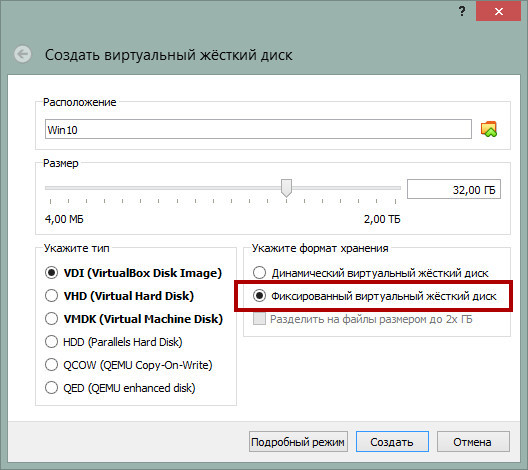Click the help question mark icon
Viewport: 528px width, 470px height.
pos(462,11)
